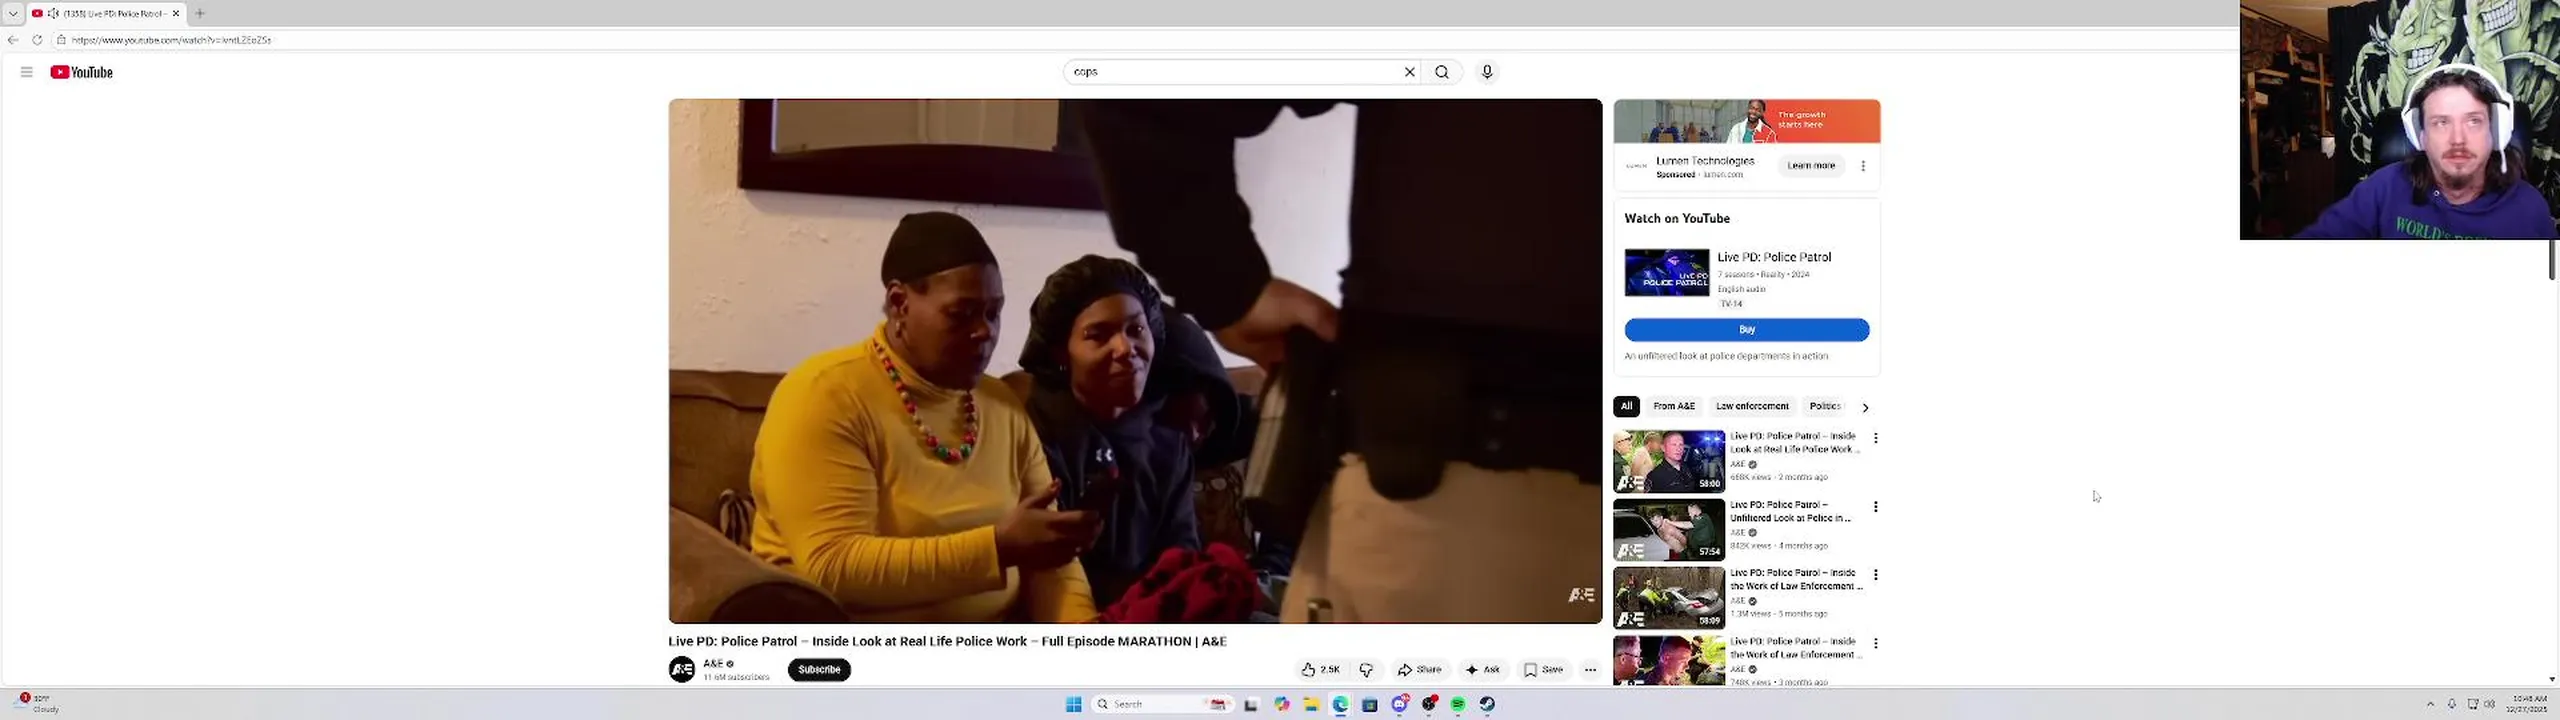Start voice search with microphone icon
Image resolution: width=2560 pixels, height=720 pixels.
(1487, 72)
